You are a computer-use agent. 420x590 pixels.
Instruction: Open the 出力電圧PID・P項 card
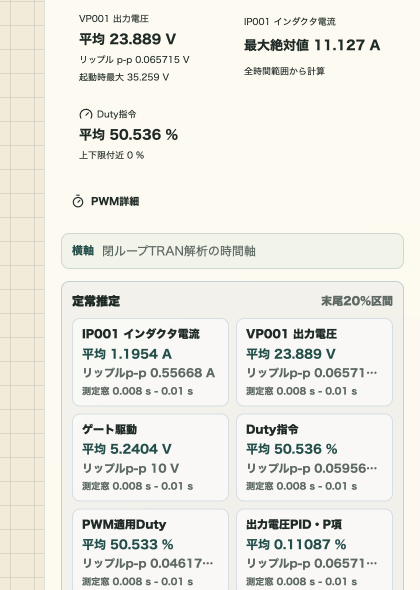coord(314,550)
